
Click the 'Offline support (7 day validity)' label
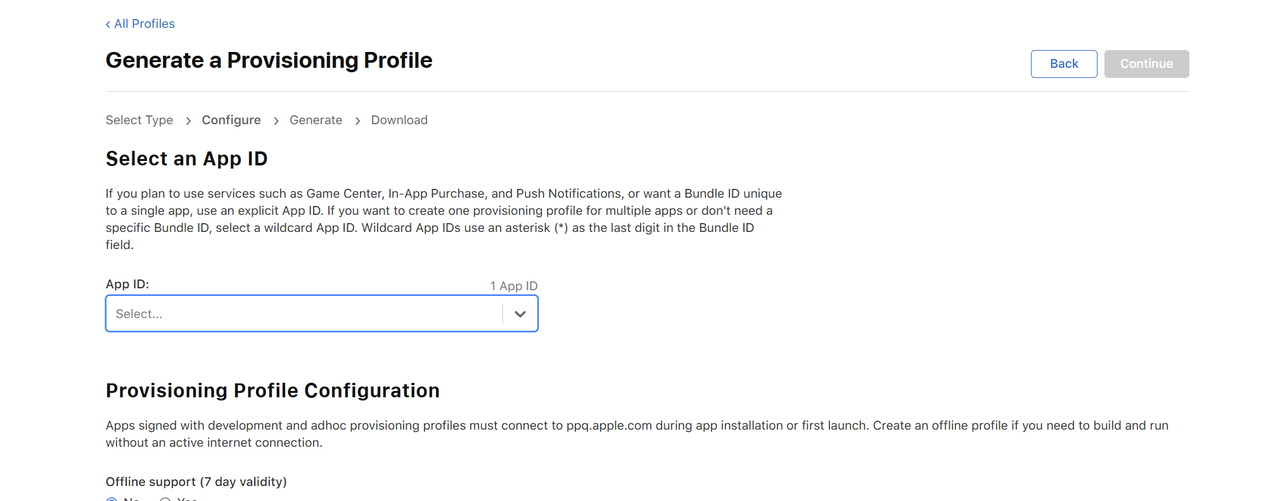point(196,481)
